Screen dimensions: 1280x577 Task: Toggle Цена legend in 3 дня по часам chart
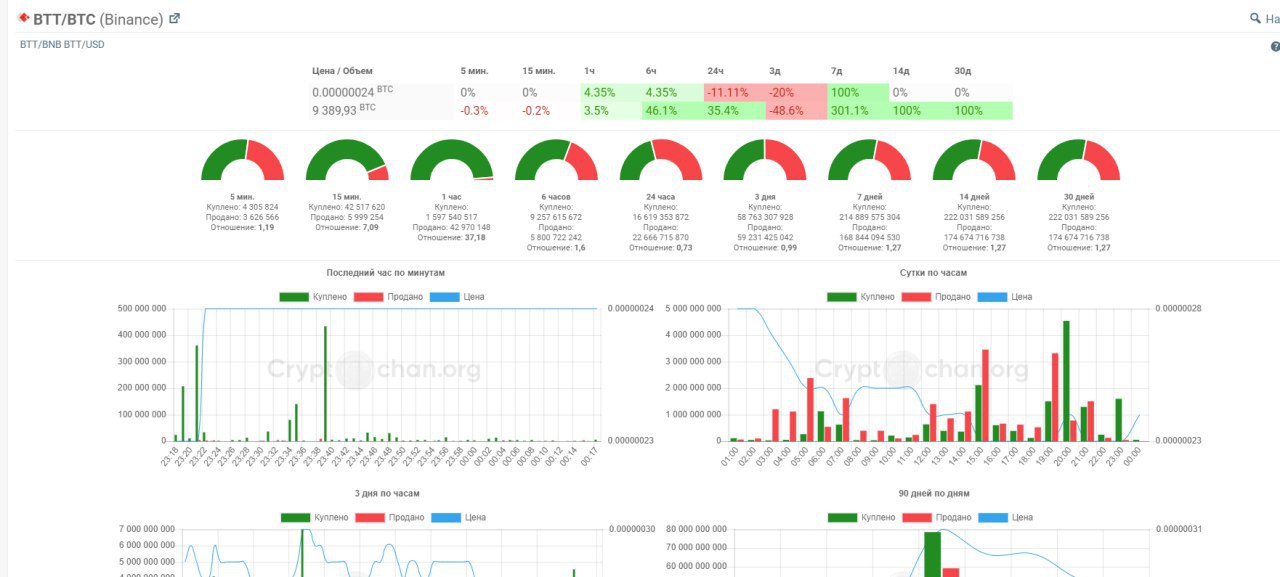[x=459, y=517]
